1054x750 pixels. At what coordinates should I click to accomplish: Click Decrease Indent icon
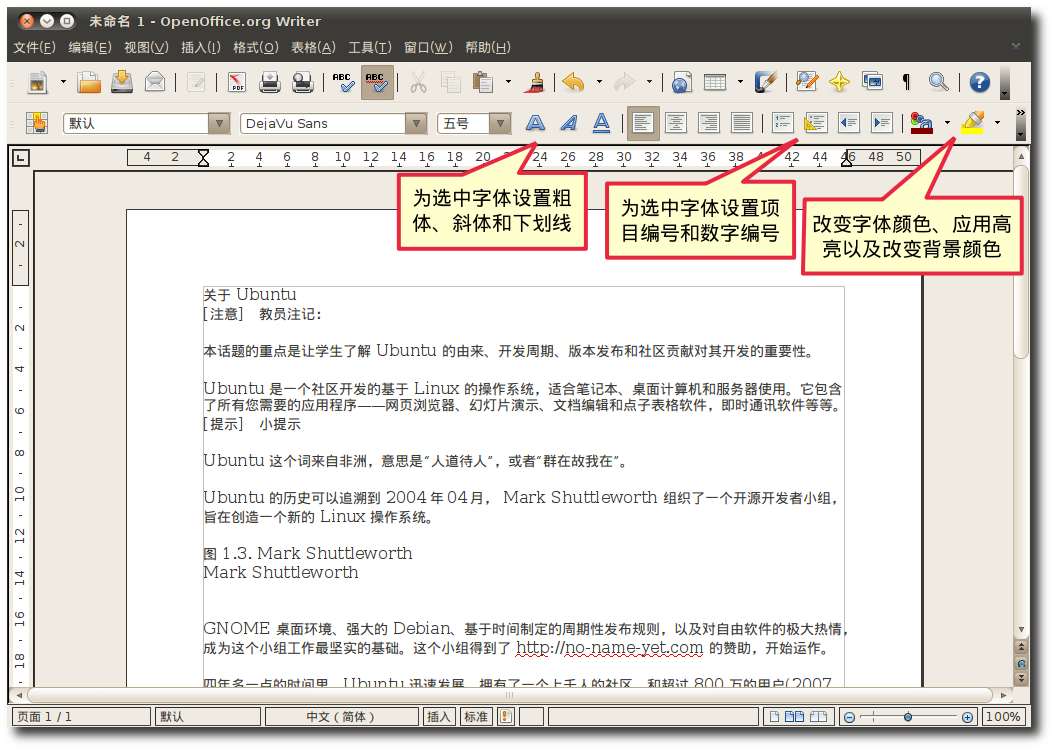click(848, 123)
